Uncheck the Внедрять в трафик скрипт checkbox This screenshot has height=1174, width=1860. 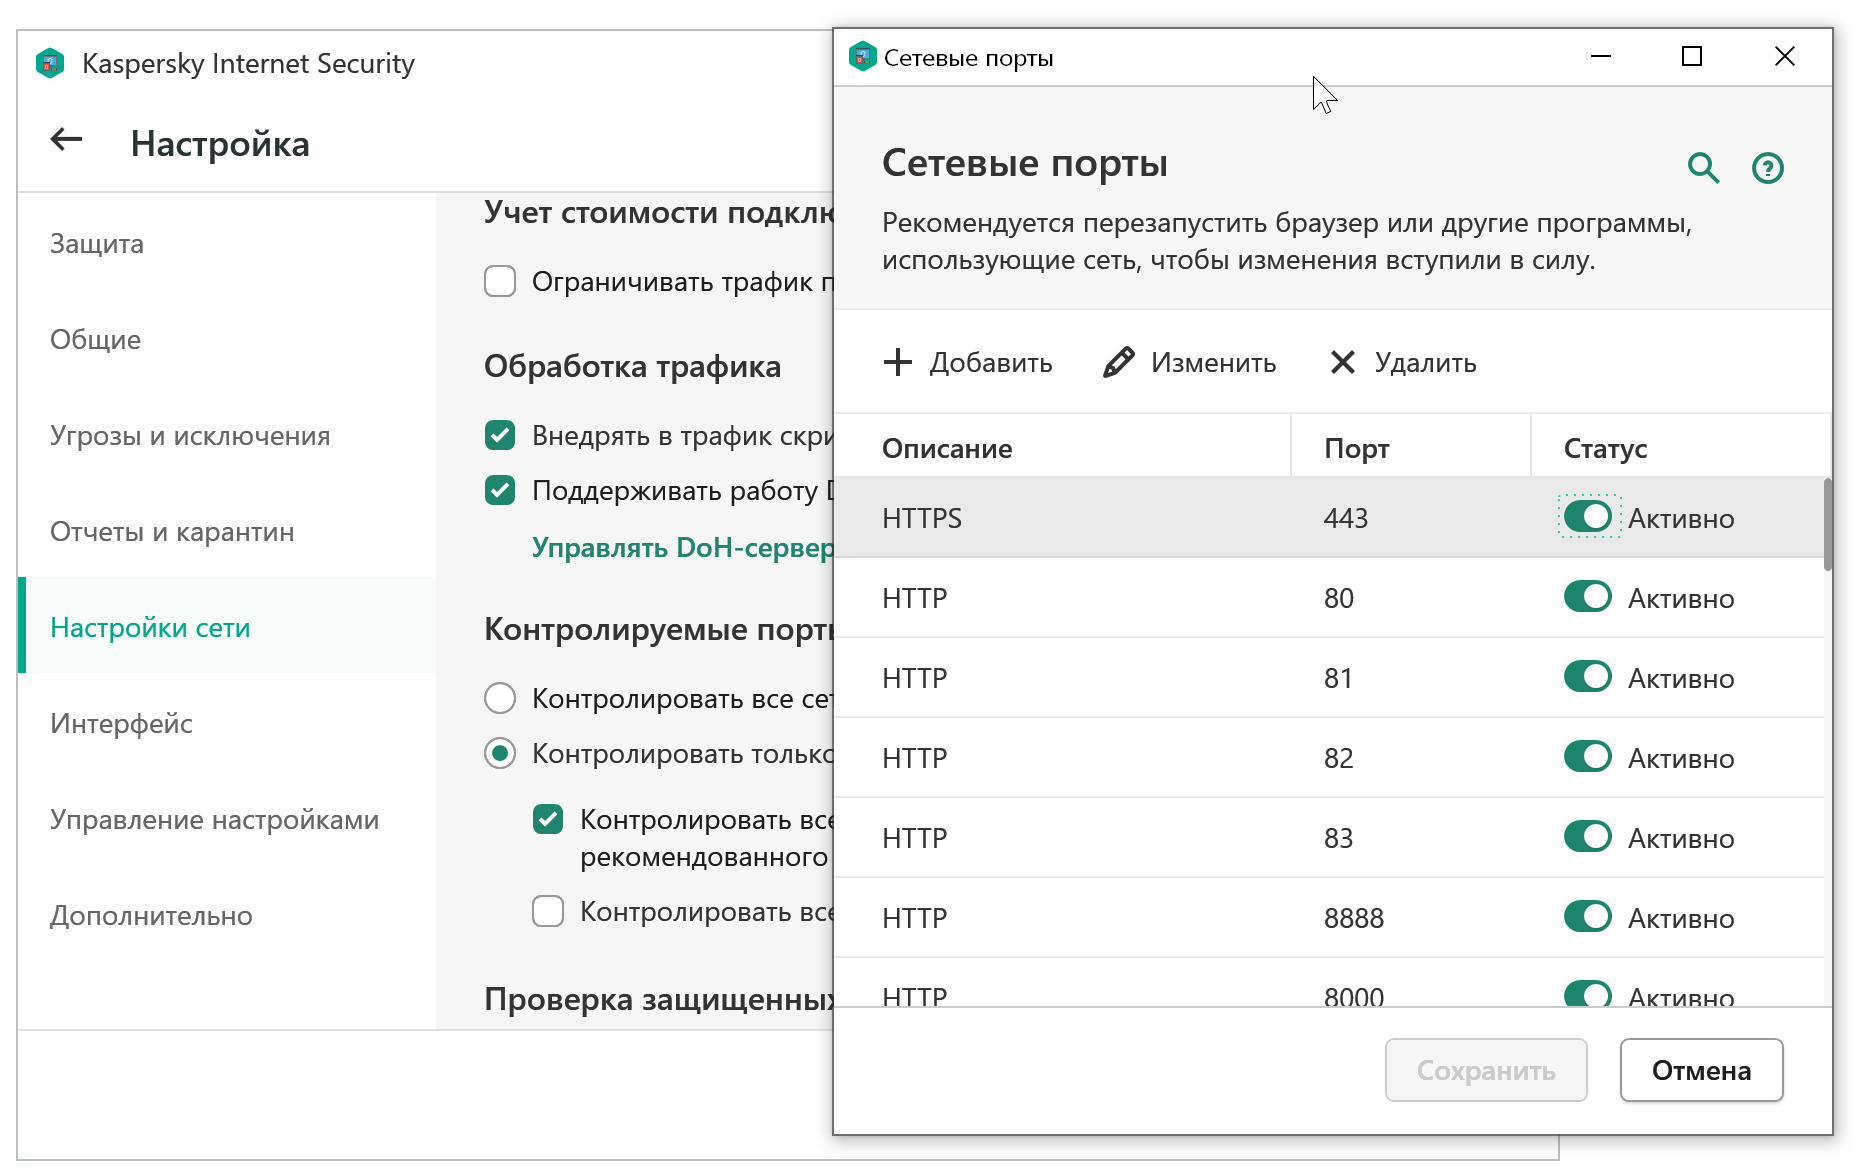[x=500, y=436]
